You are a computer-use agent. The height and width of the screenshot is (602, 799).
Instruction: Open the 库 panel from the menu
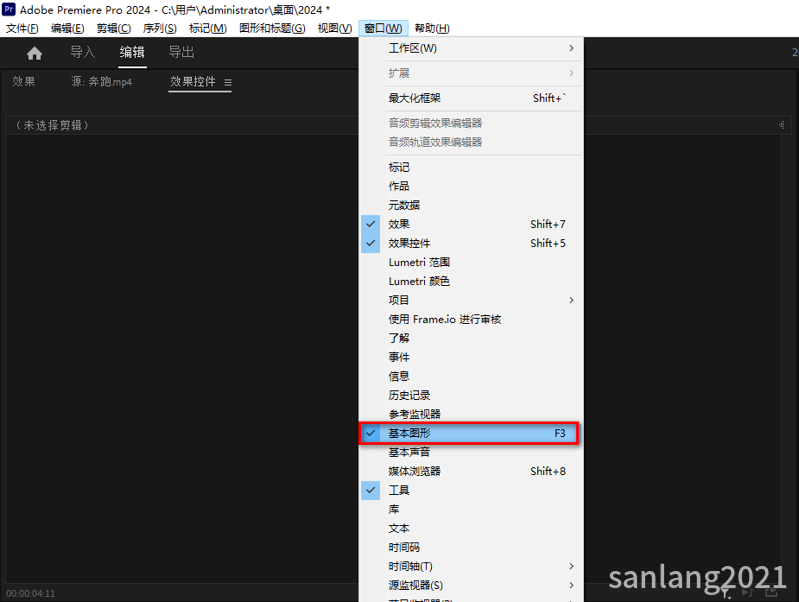click(471, 509)
